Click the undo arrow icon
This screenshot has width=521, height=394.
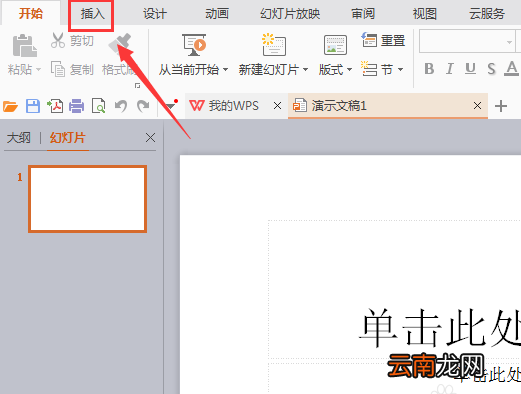(x=121, y=106)
